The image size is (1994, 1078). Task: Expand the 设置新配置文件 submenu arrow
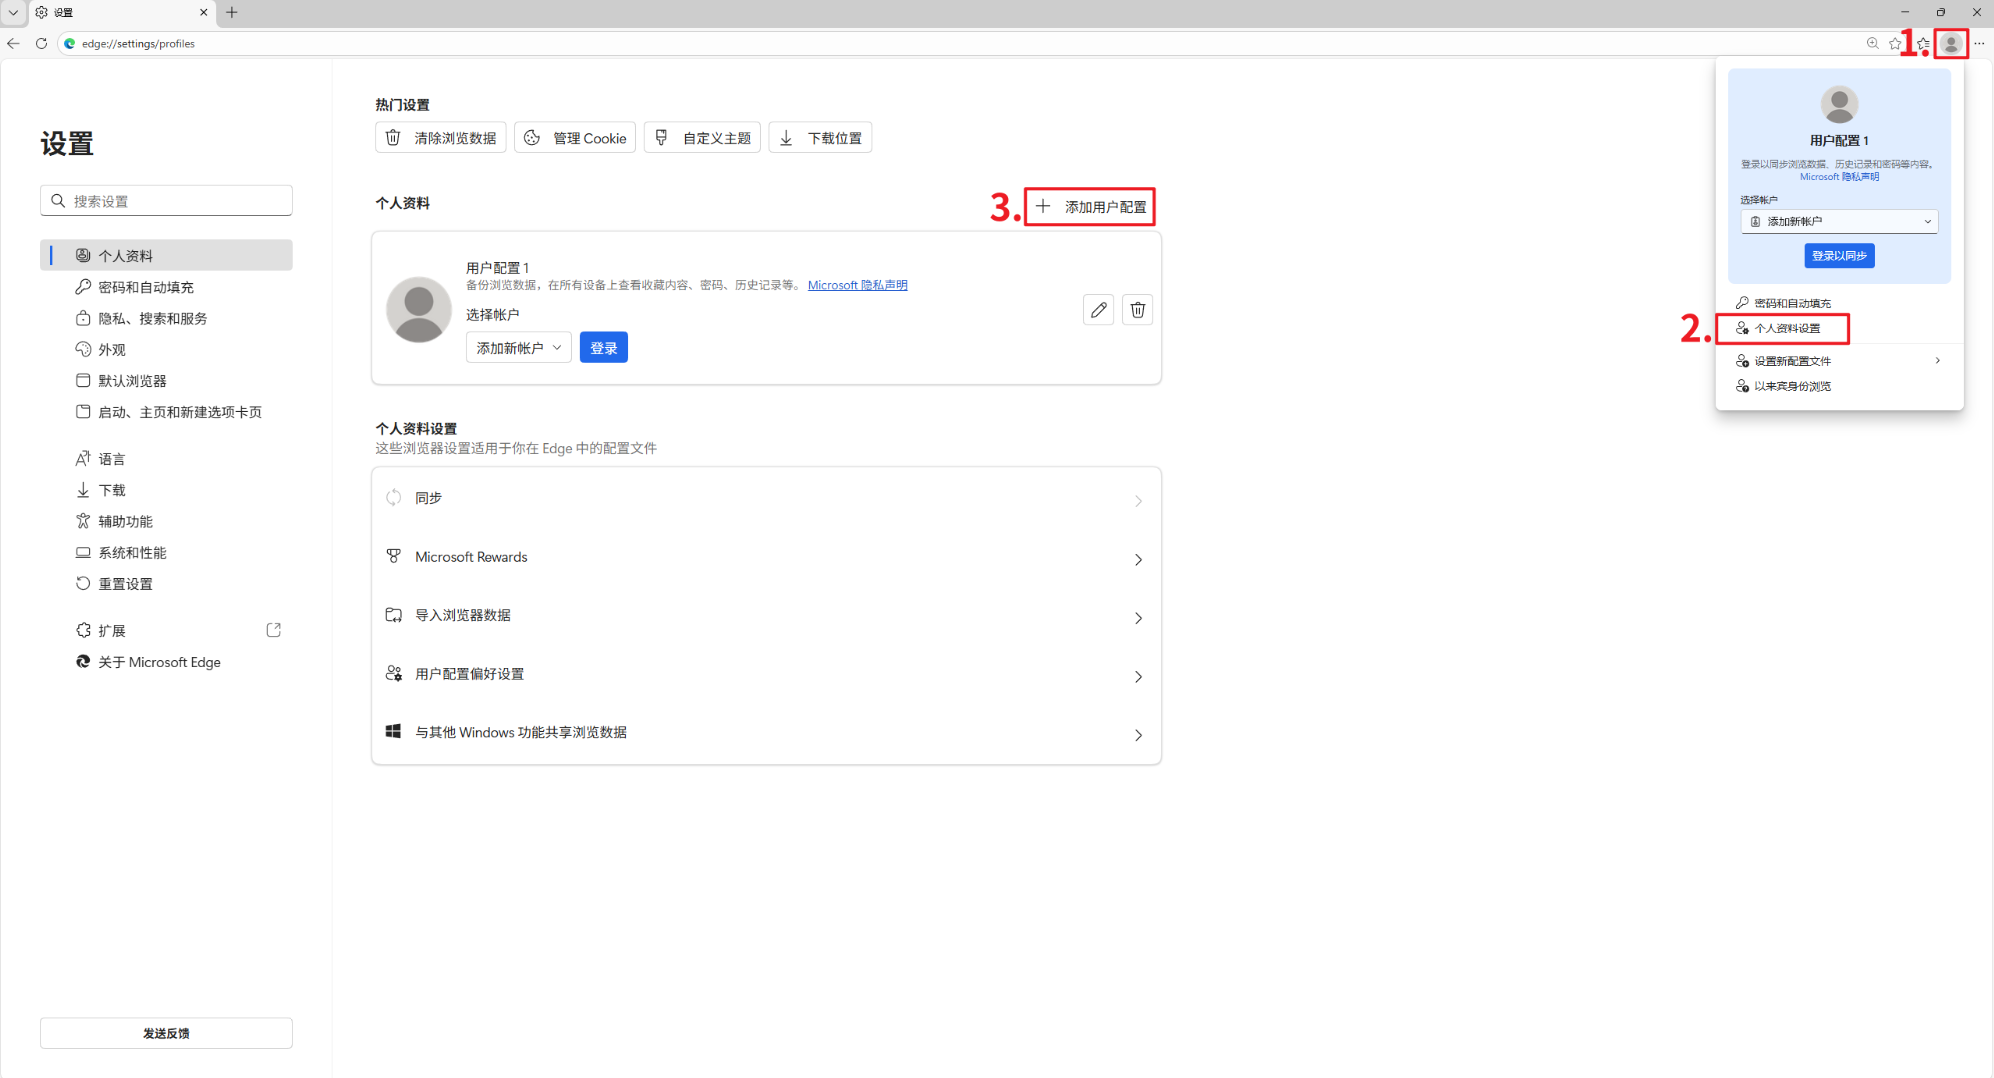[x=1937, y=360]
